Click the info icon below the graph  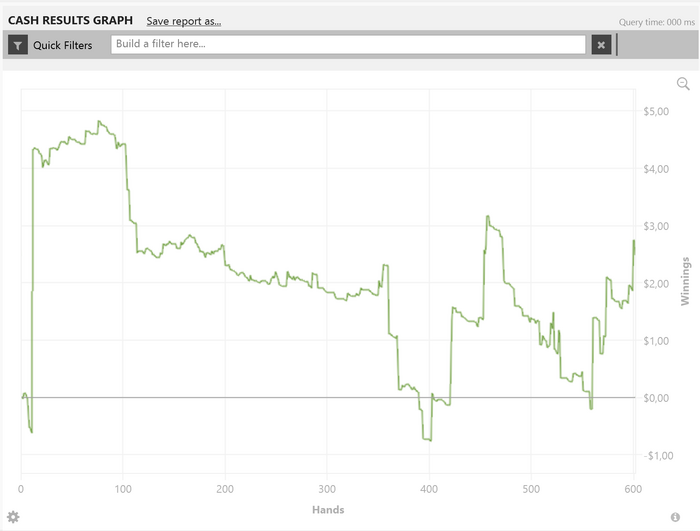click(675, 517)
